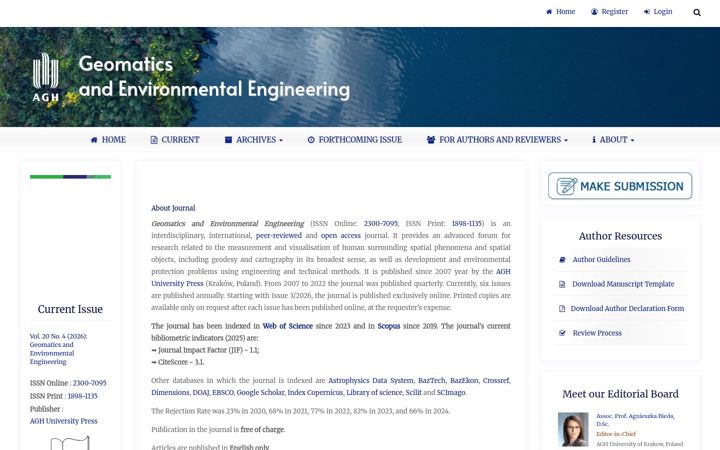The width and height of the screenshot is (720, 450).
Task: Open the Crossref link
Action: pyautogui.click(x=496, y=381)
